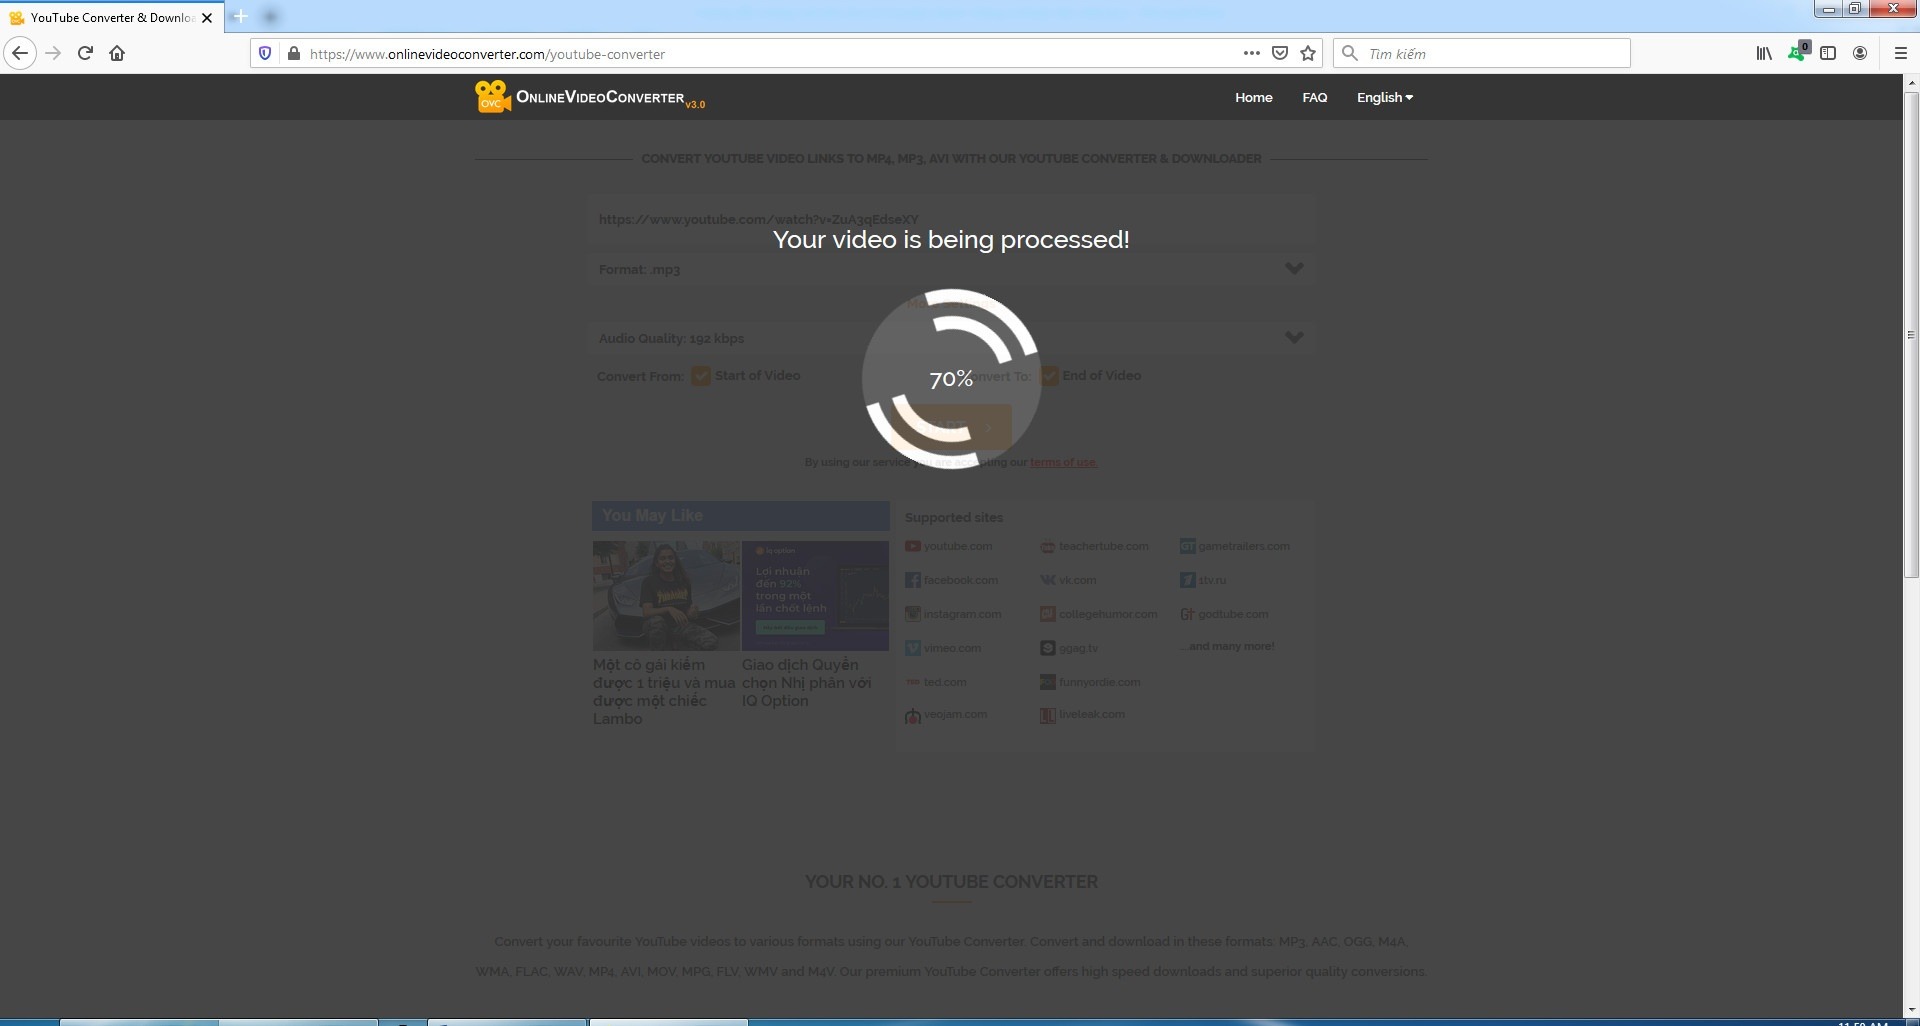Viewport: 1920px width, 1026px height.
Task: Open the English language dropdown
Action: (1385, 97)
